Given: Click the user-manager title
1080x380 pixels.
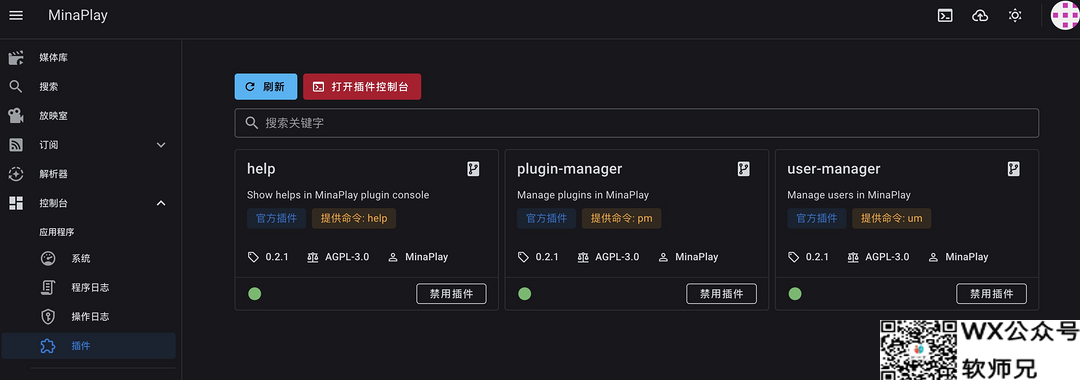Looking at the screenshot, I should coord(834,169).
